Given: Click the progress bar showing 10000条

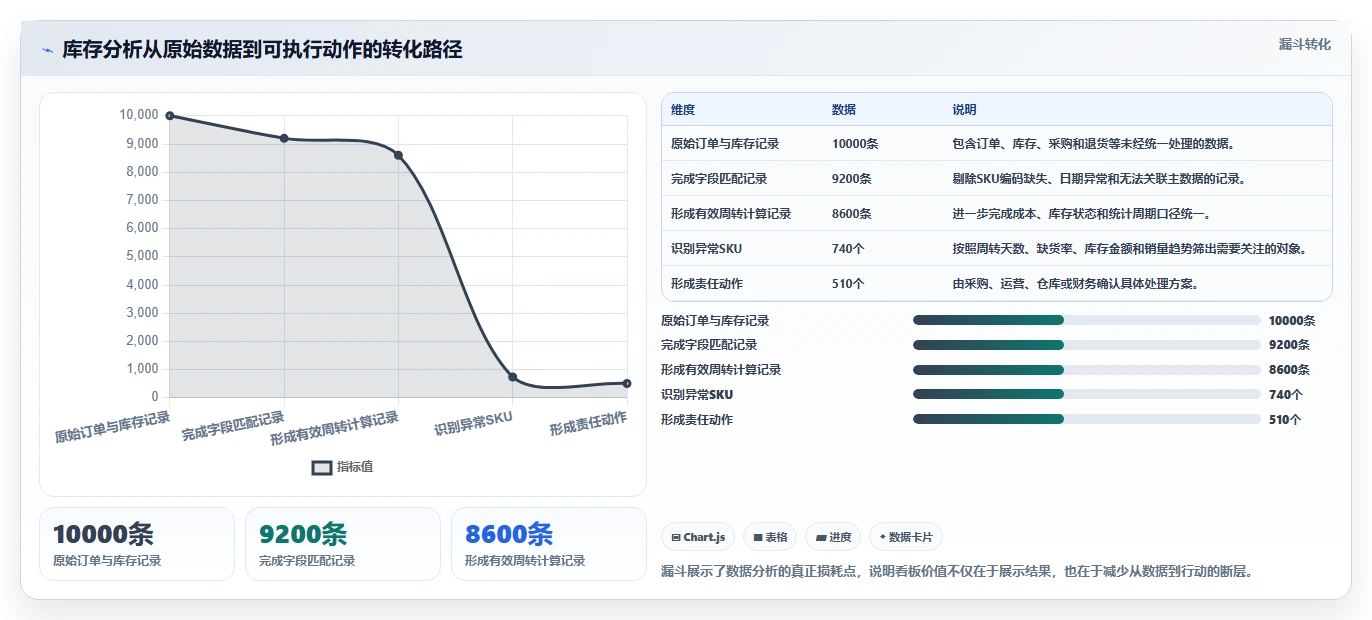Looking at the screenshot, I should coord(1086,320).
